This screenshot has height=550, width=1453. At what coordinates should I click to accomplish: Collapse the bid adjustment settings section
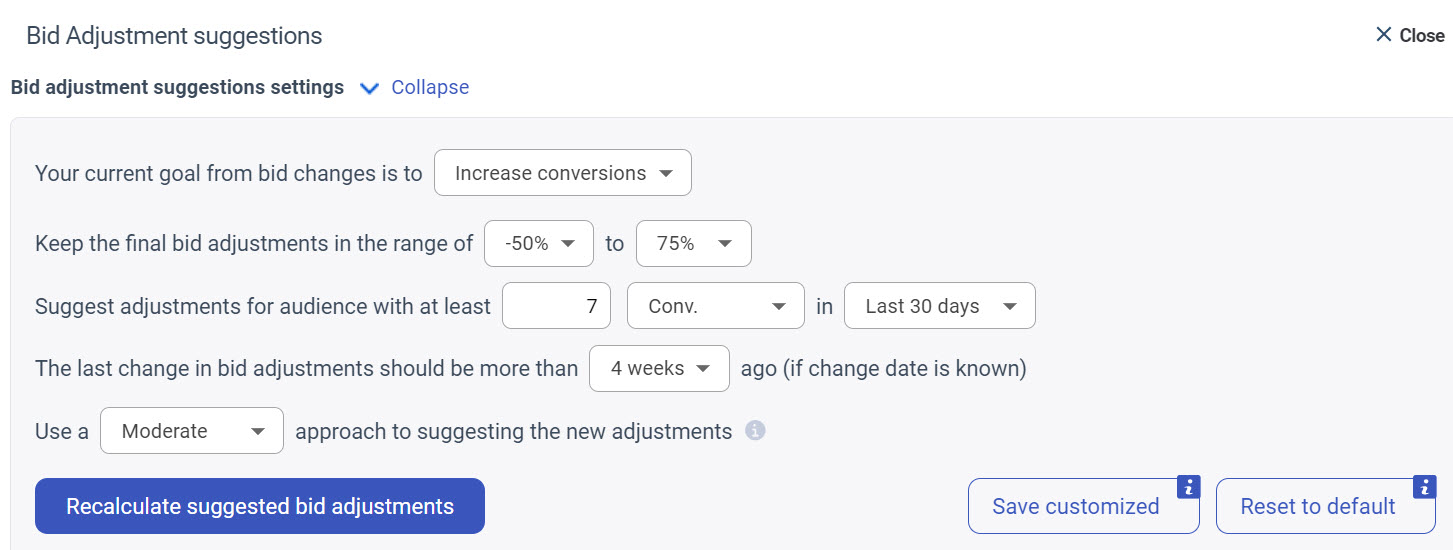430,88
